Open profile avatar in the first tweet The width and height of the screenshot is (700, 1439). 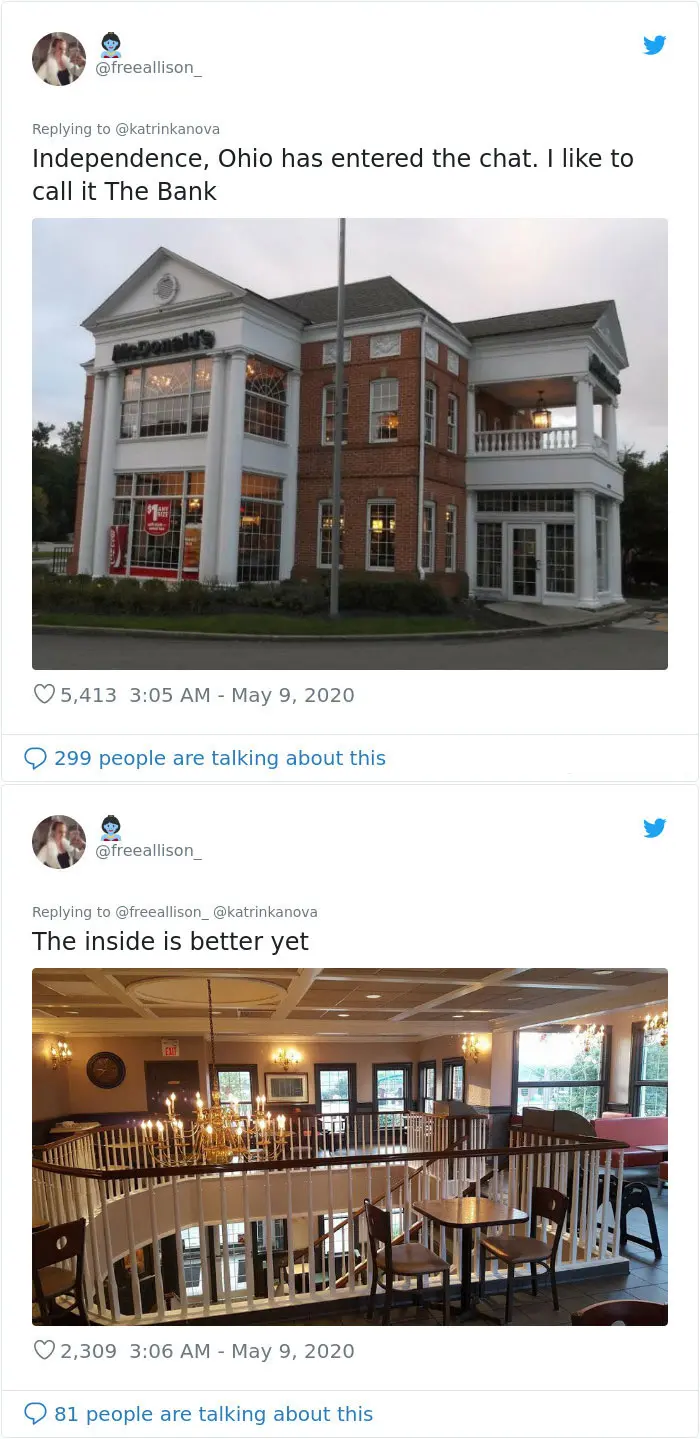tap(59, 59)
